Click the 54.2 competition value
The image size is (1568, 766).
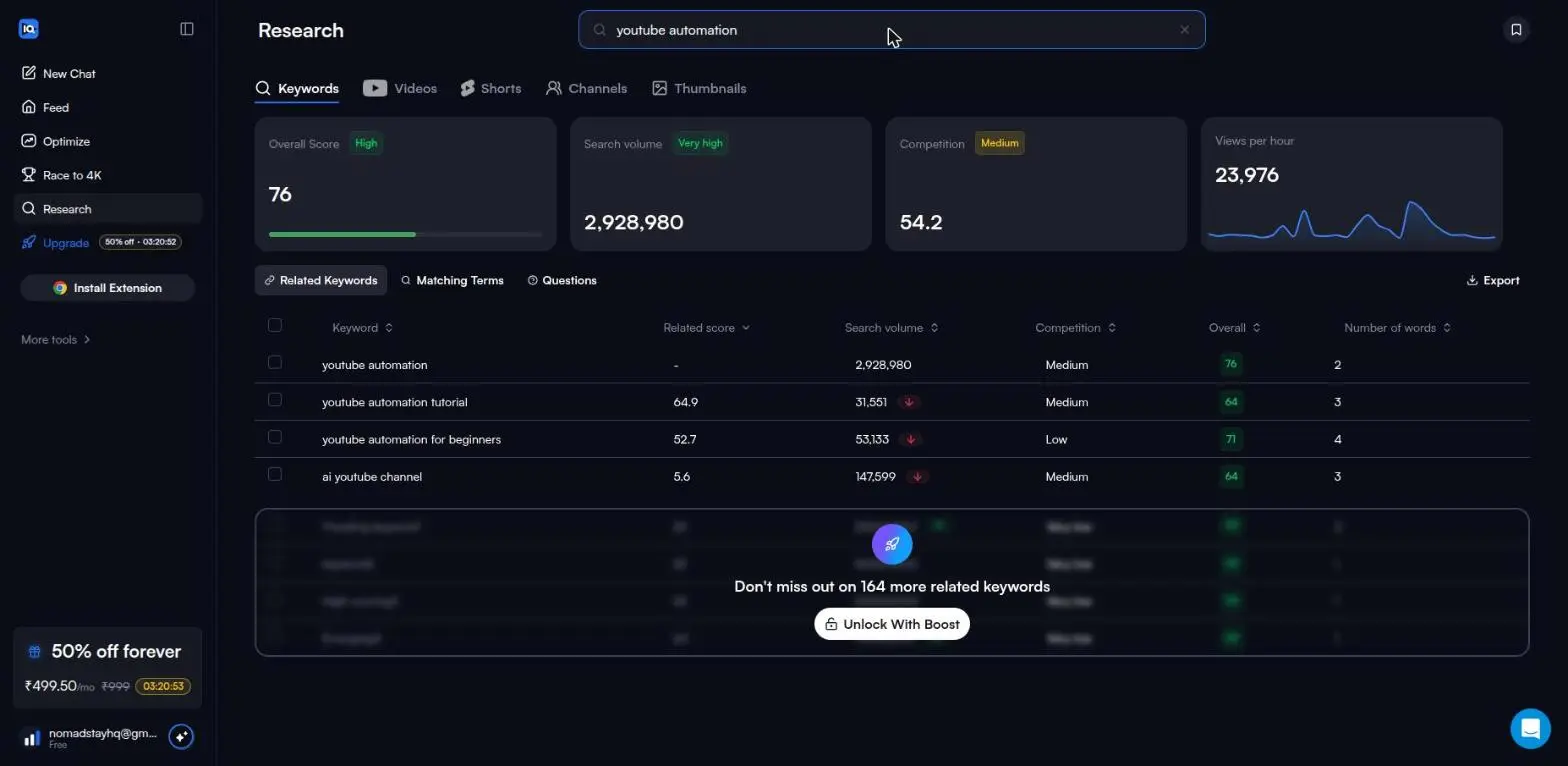921,222
